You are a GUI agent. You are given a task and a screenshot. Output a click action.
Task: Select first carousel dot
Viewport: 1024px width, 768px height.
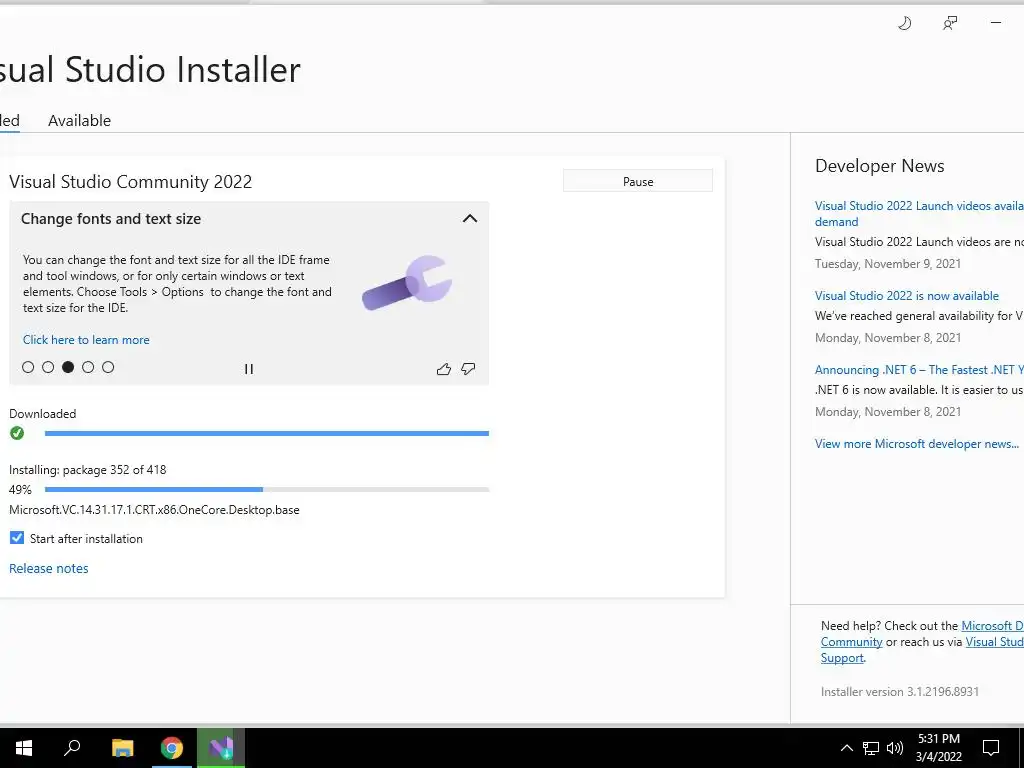click(28, 367)
